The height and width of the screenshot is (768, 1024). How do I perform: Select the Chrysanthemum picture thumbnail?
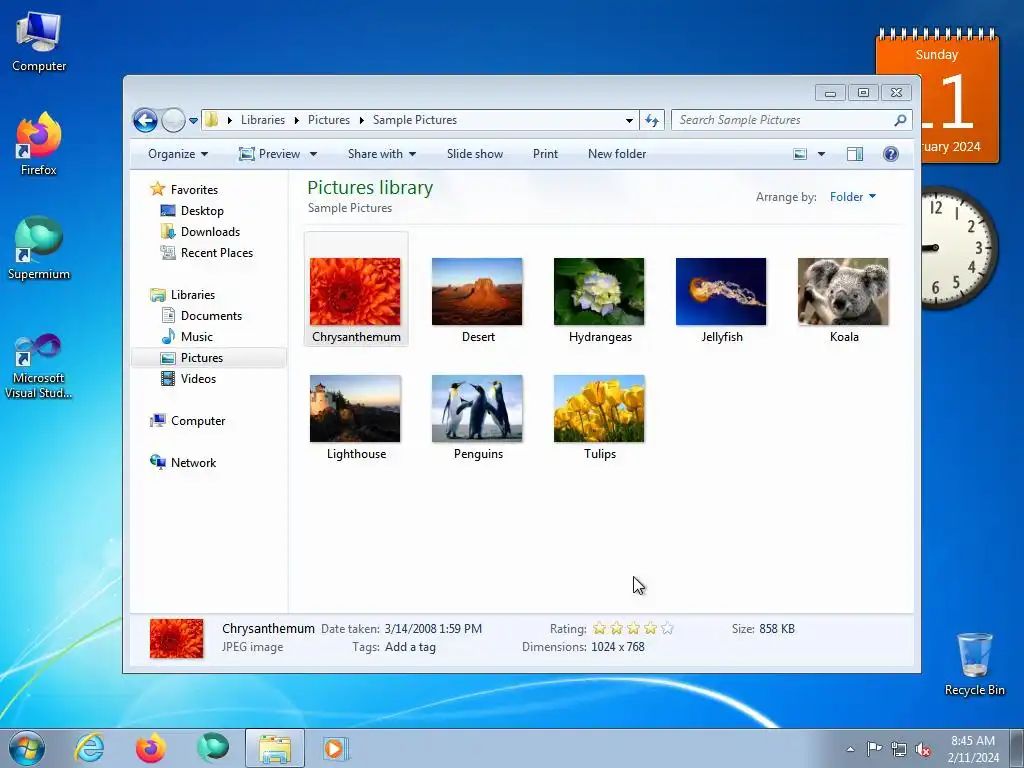tap(355, 291)
